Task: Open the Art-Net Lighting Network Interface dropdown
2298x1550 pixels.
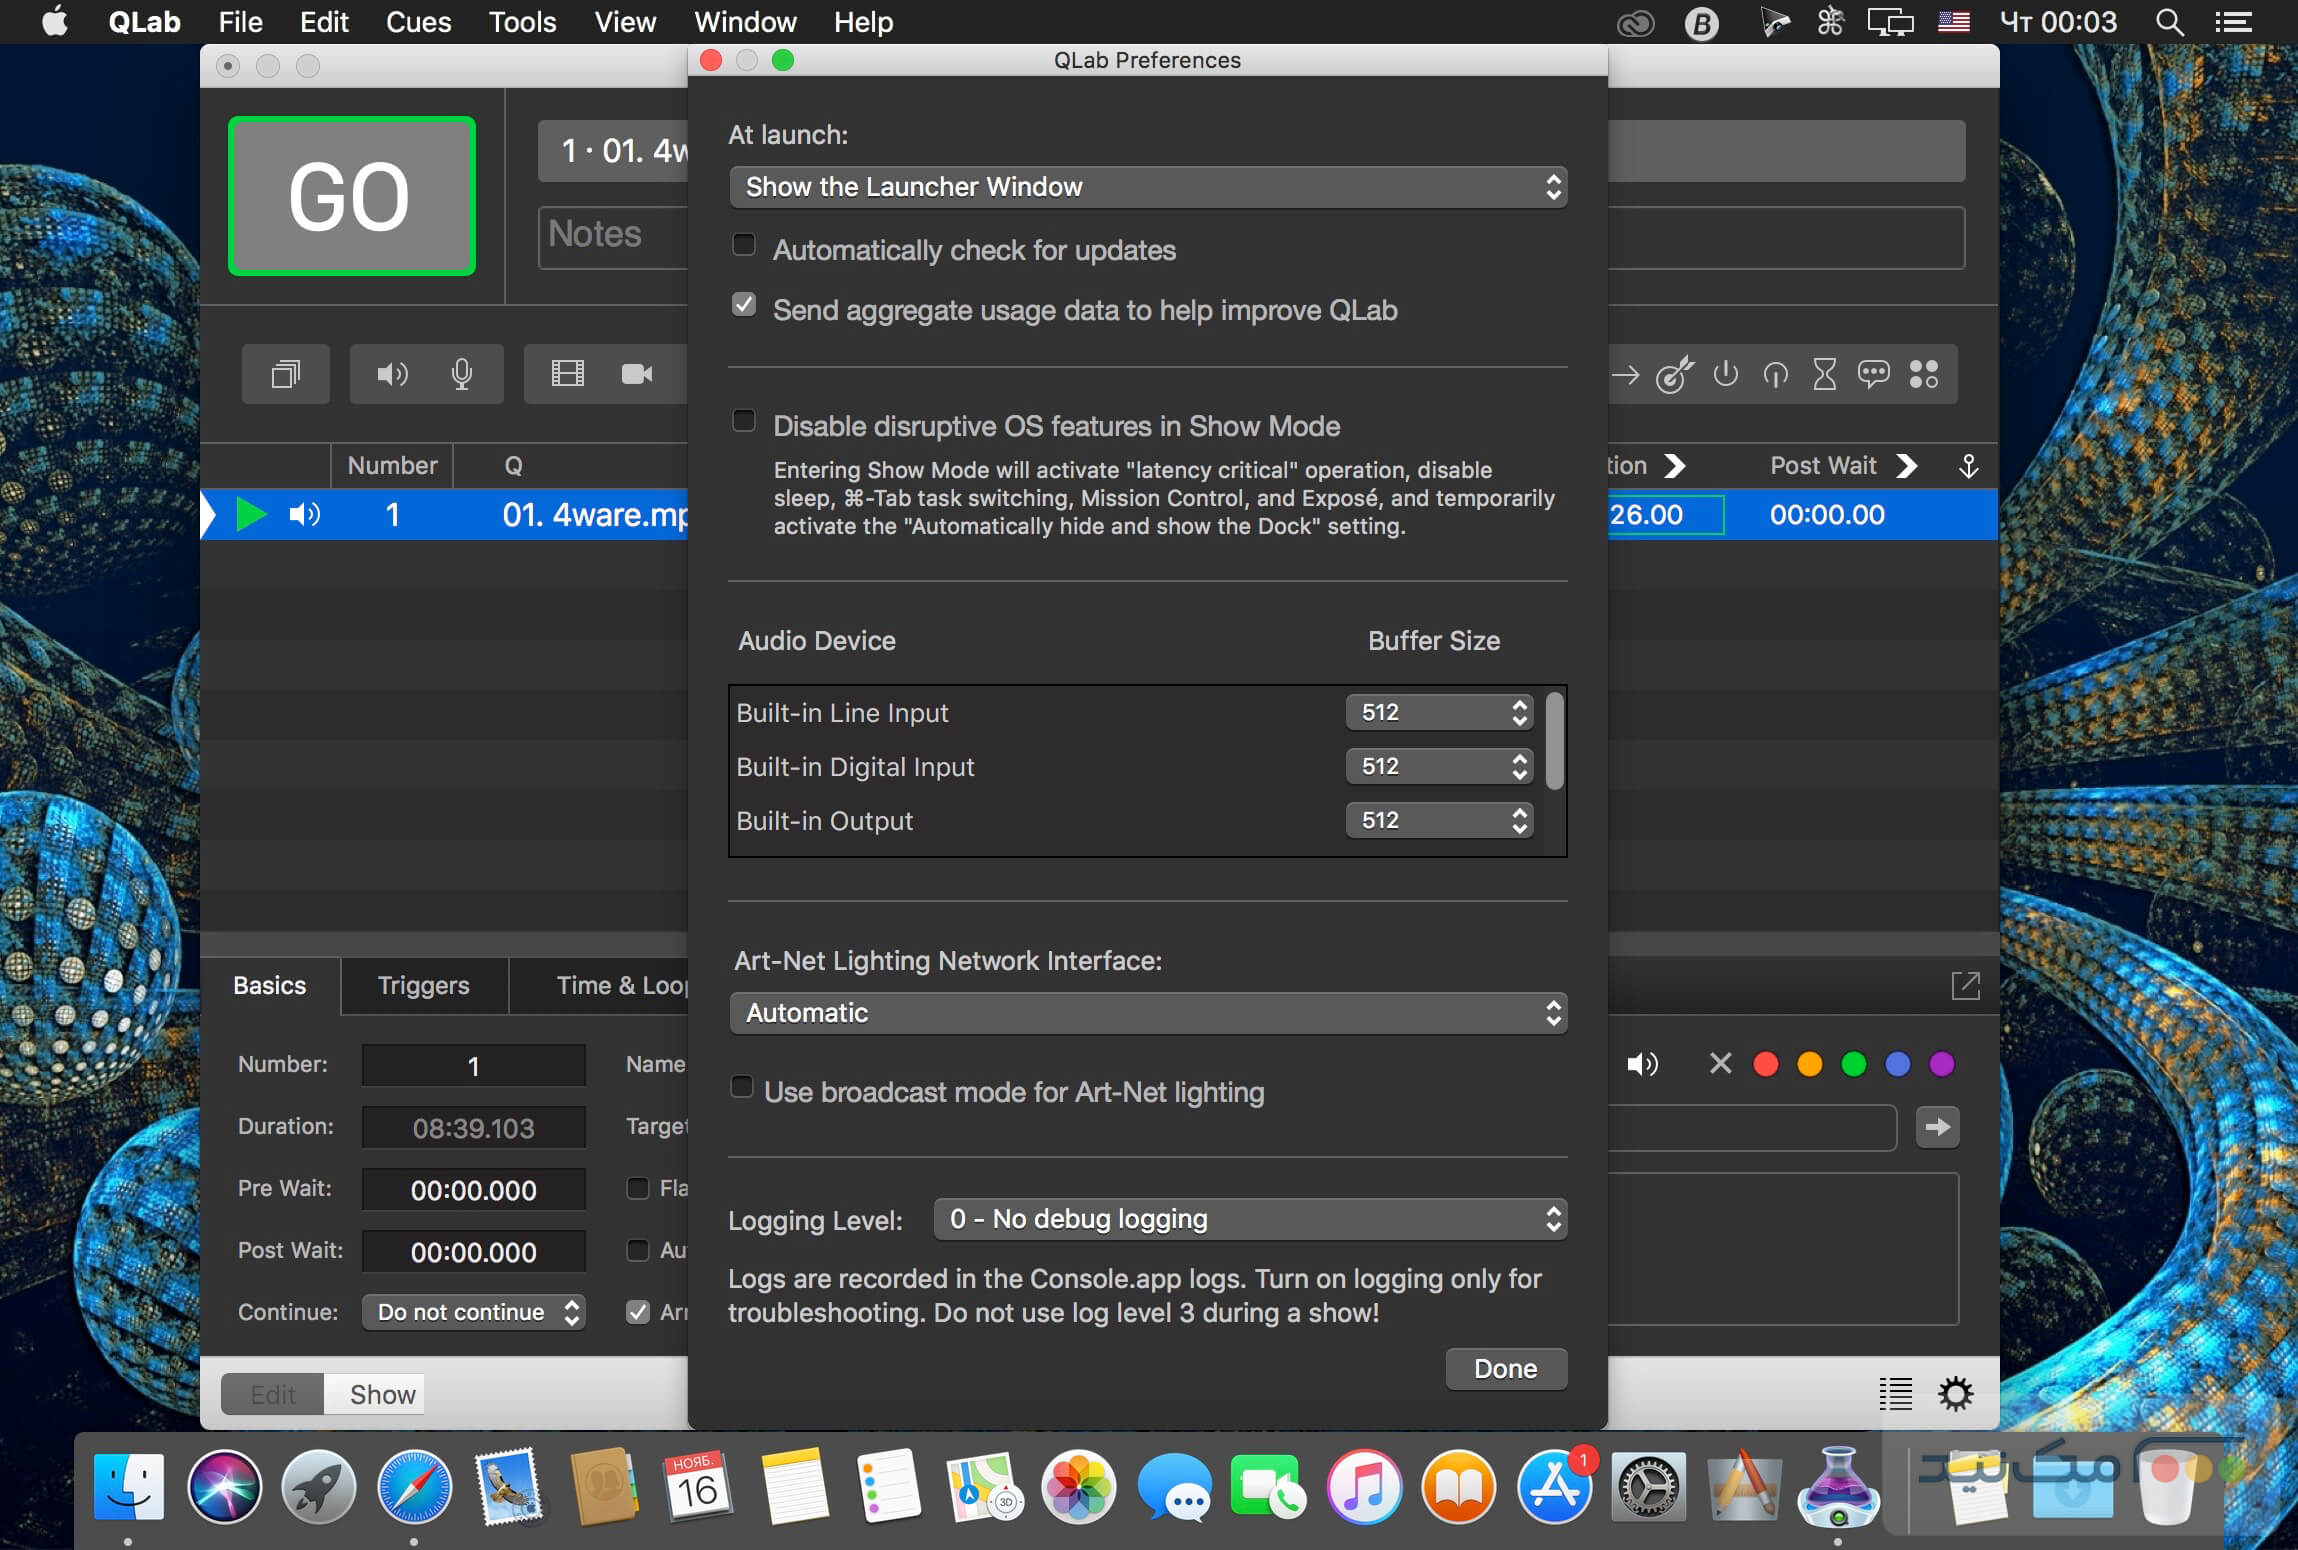Action: [x=1146, y=1012]
